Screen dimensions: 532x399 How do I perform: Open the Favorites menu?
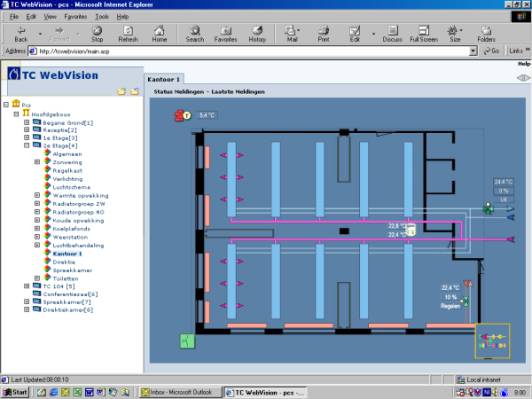click(x=76, y=17)
